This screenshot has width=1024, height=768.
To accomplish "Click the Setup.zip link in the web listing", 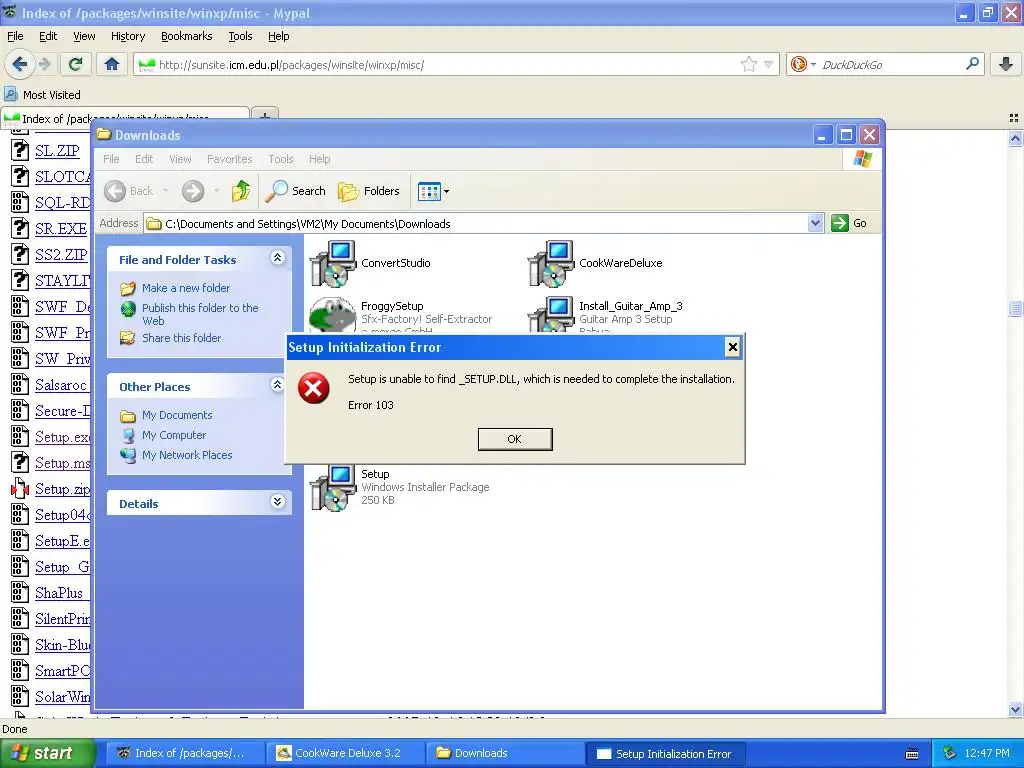I will tap(63, 489).
